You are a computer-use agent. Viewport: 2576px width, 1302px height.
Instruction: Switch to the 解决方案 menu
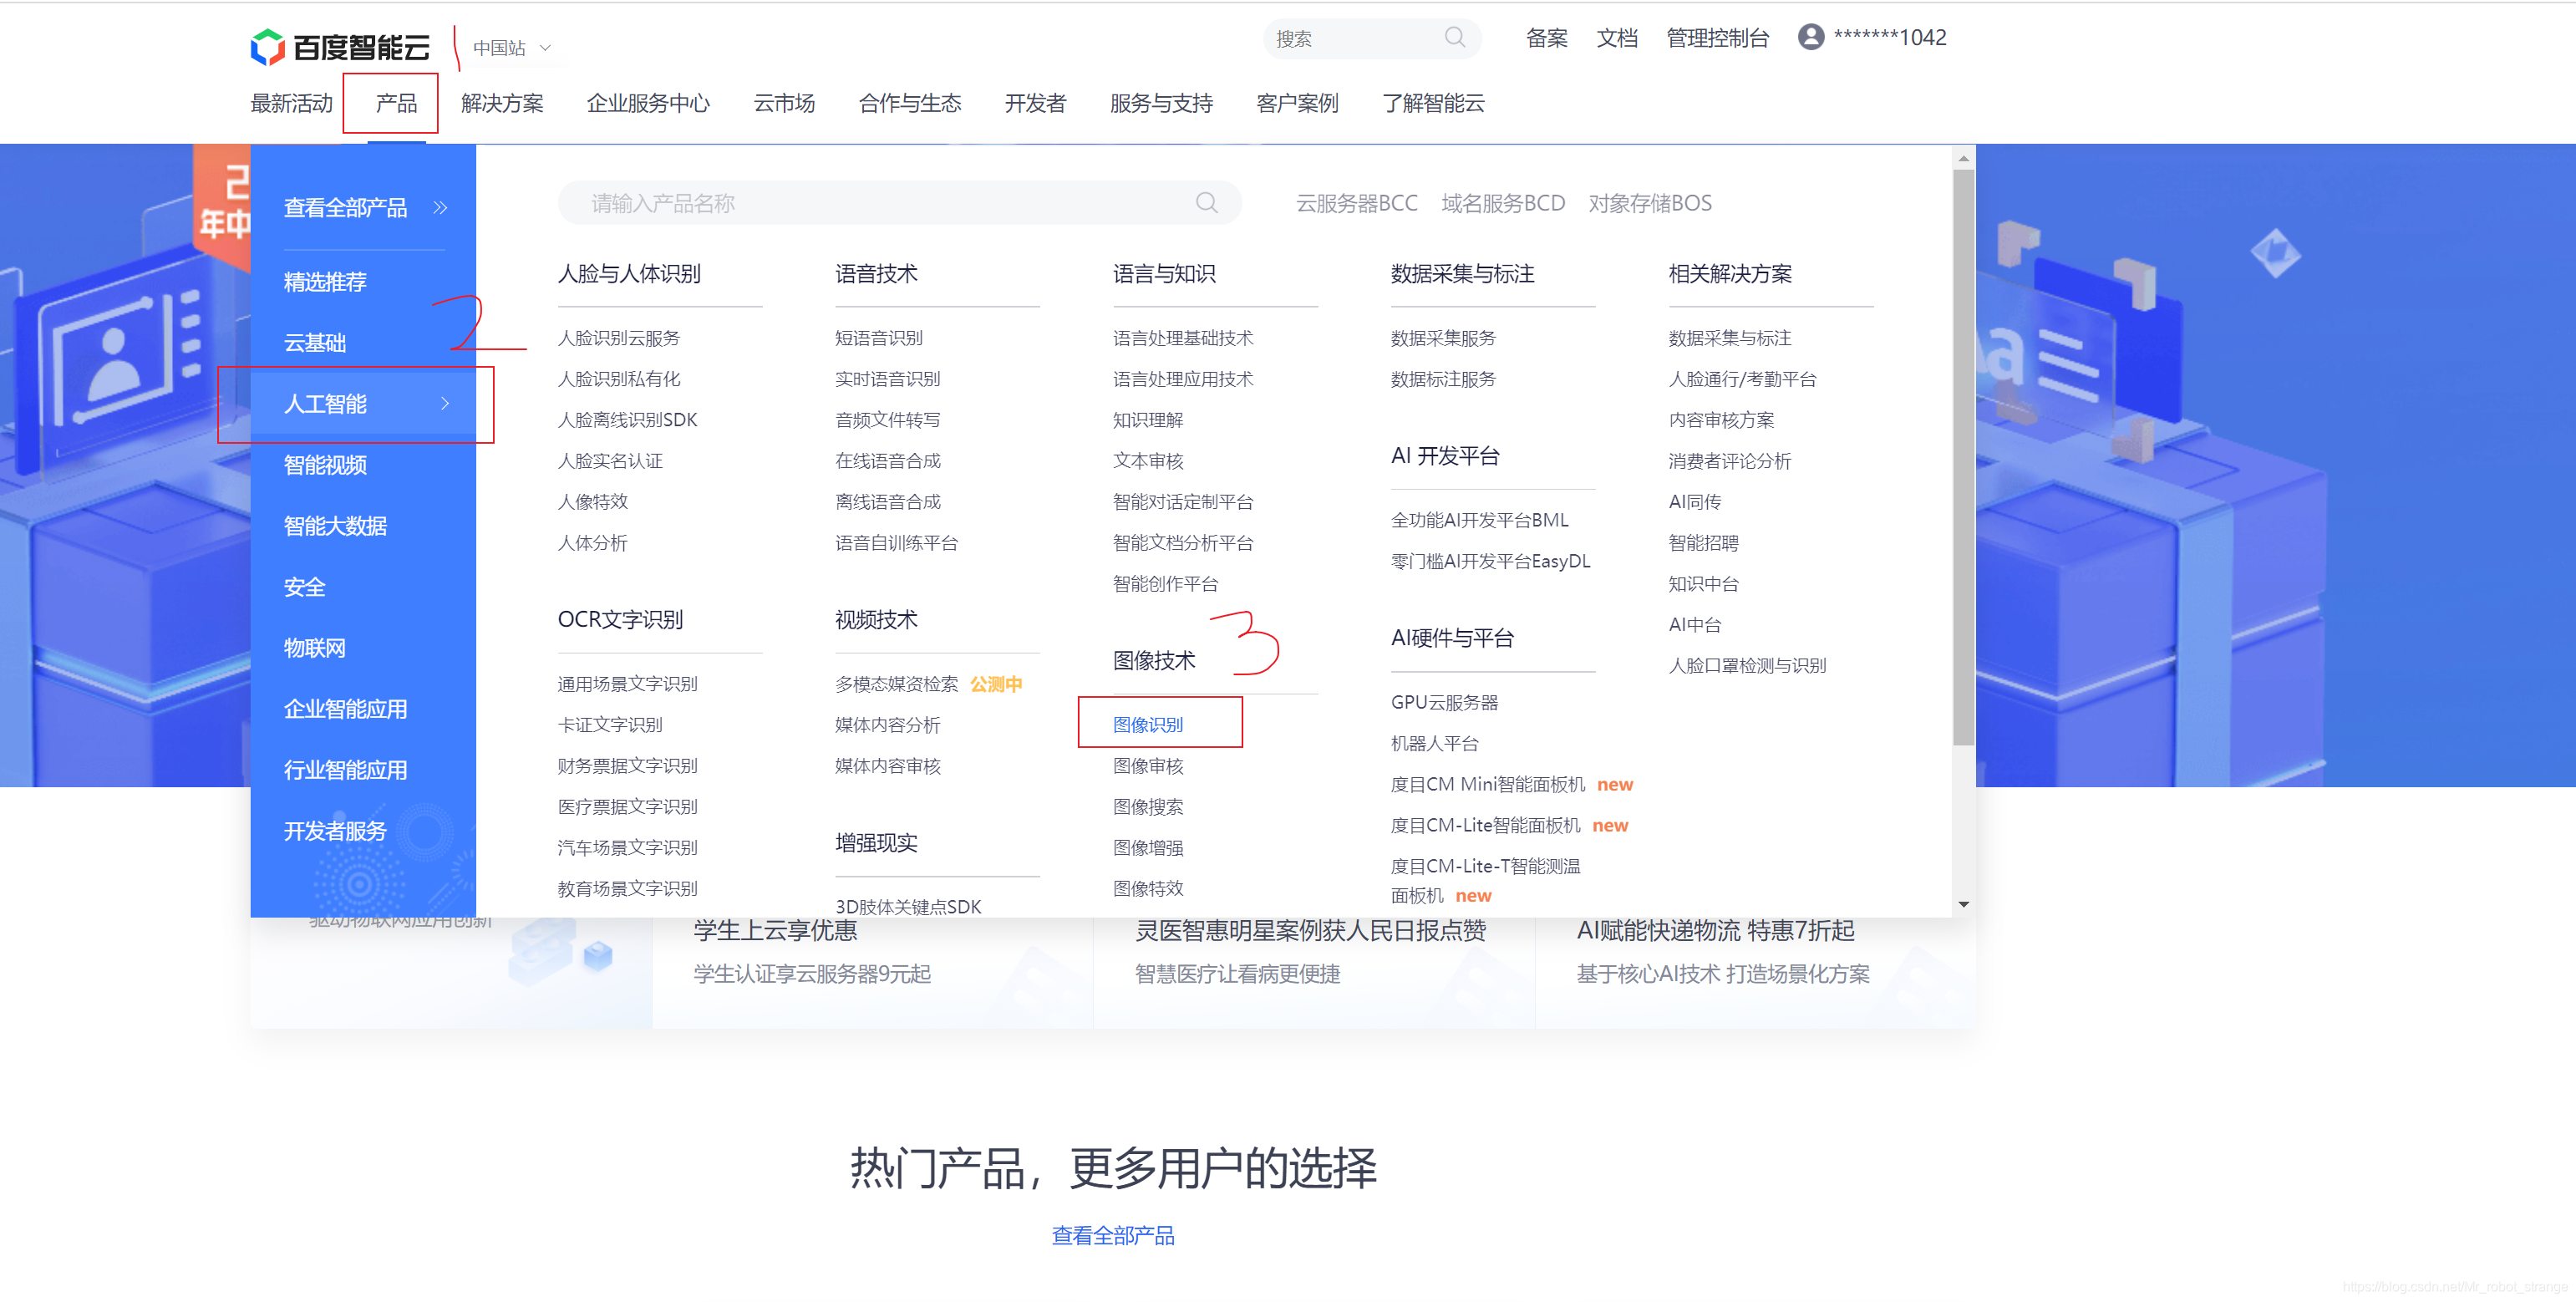click(x=503, y=102)
